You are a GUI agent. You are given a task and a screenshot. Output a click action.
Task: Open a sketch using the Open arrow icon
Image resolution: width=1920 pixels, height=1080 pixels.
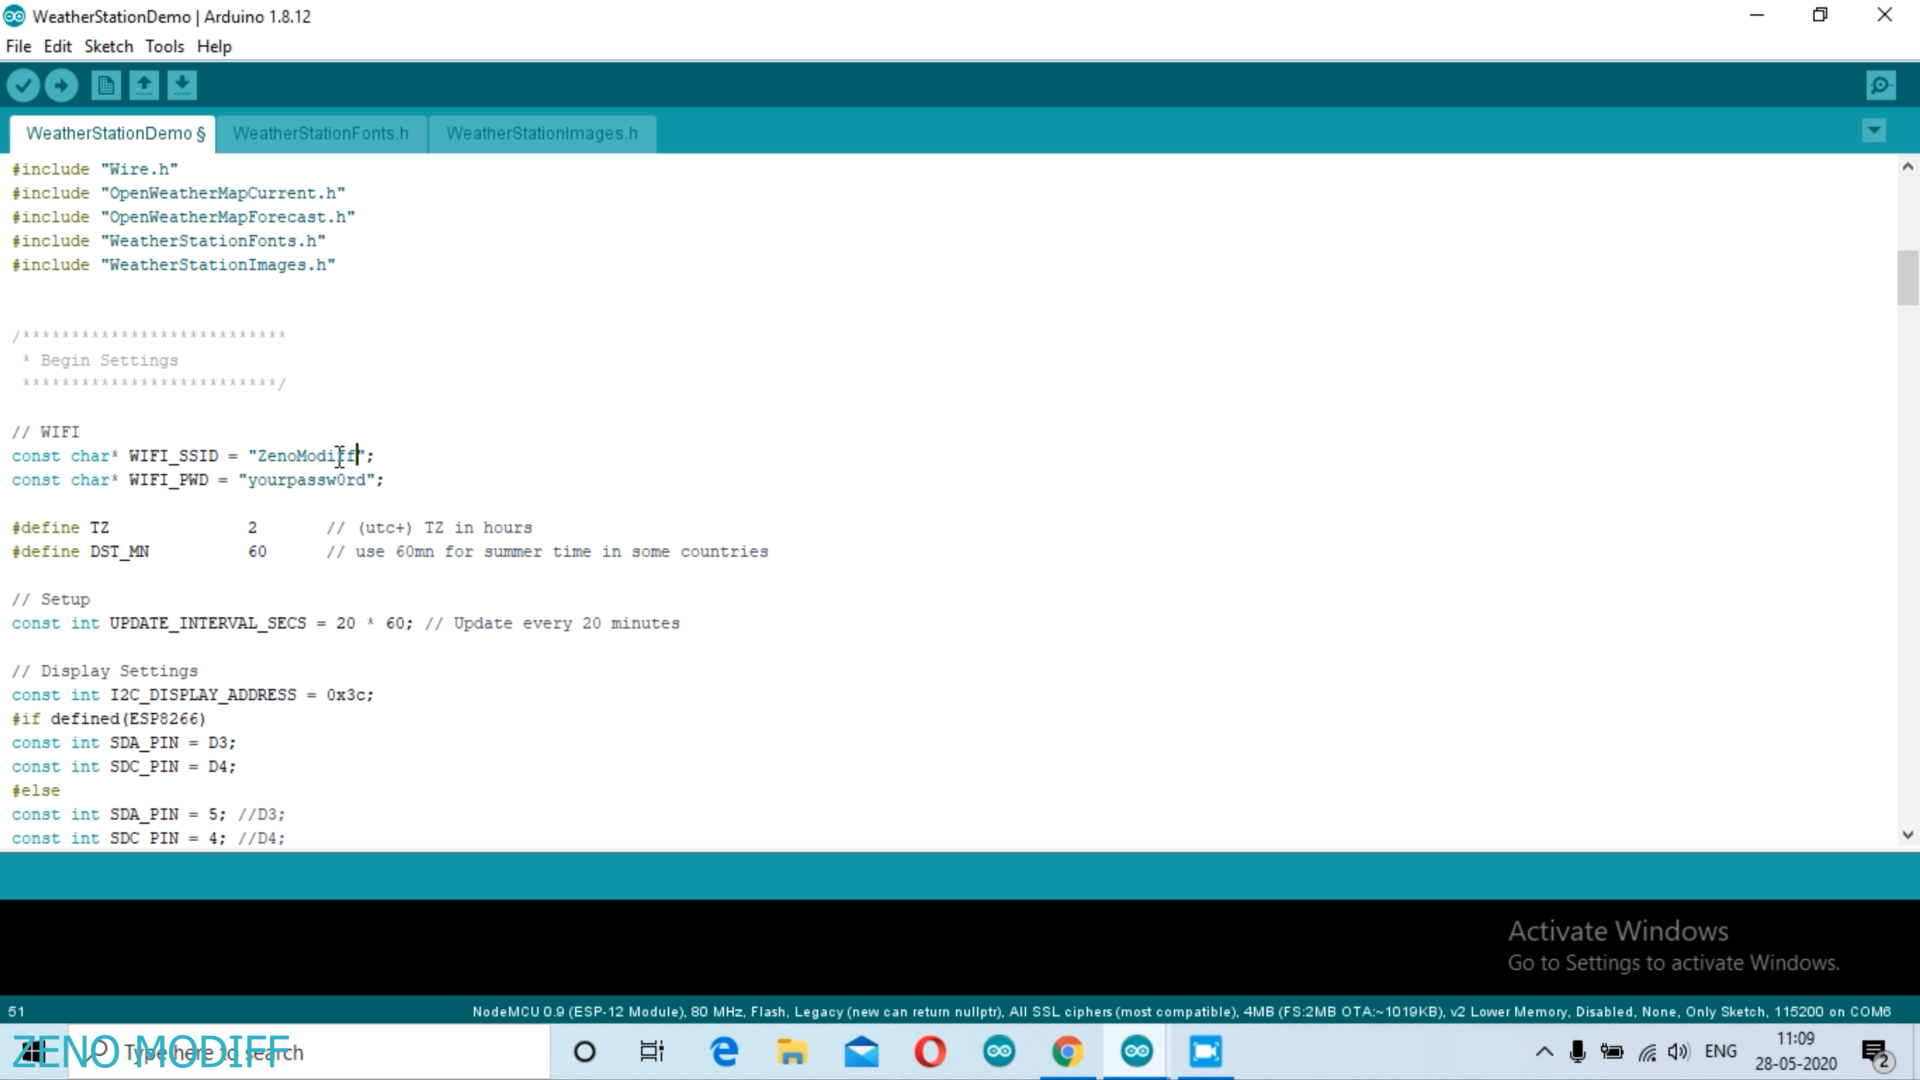[x=144, y=86]
